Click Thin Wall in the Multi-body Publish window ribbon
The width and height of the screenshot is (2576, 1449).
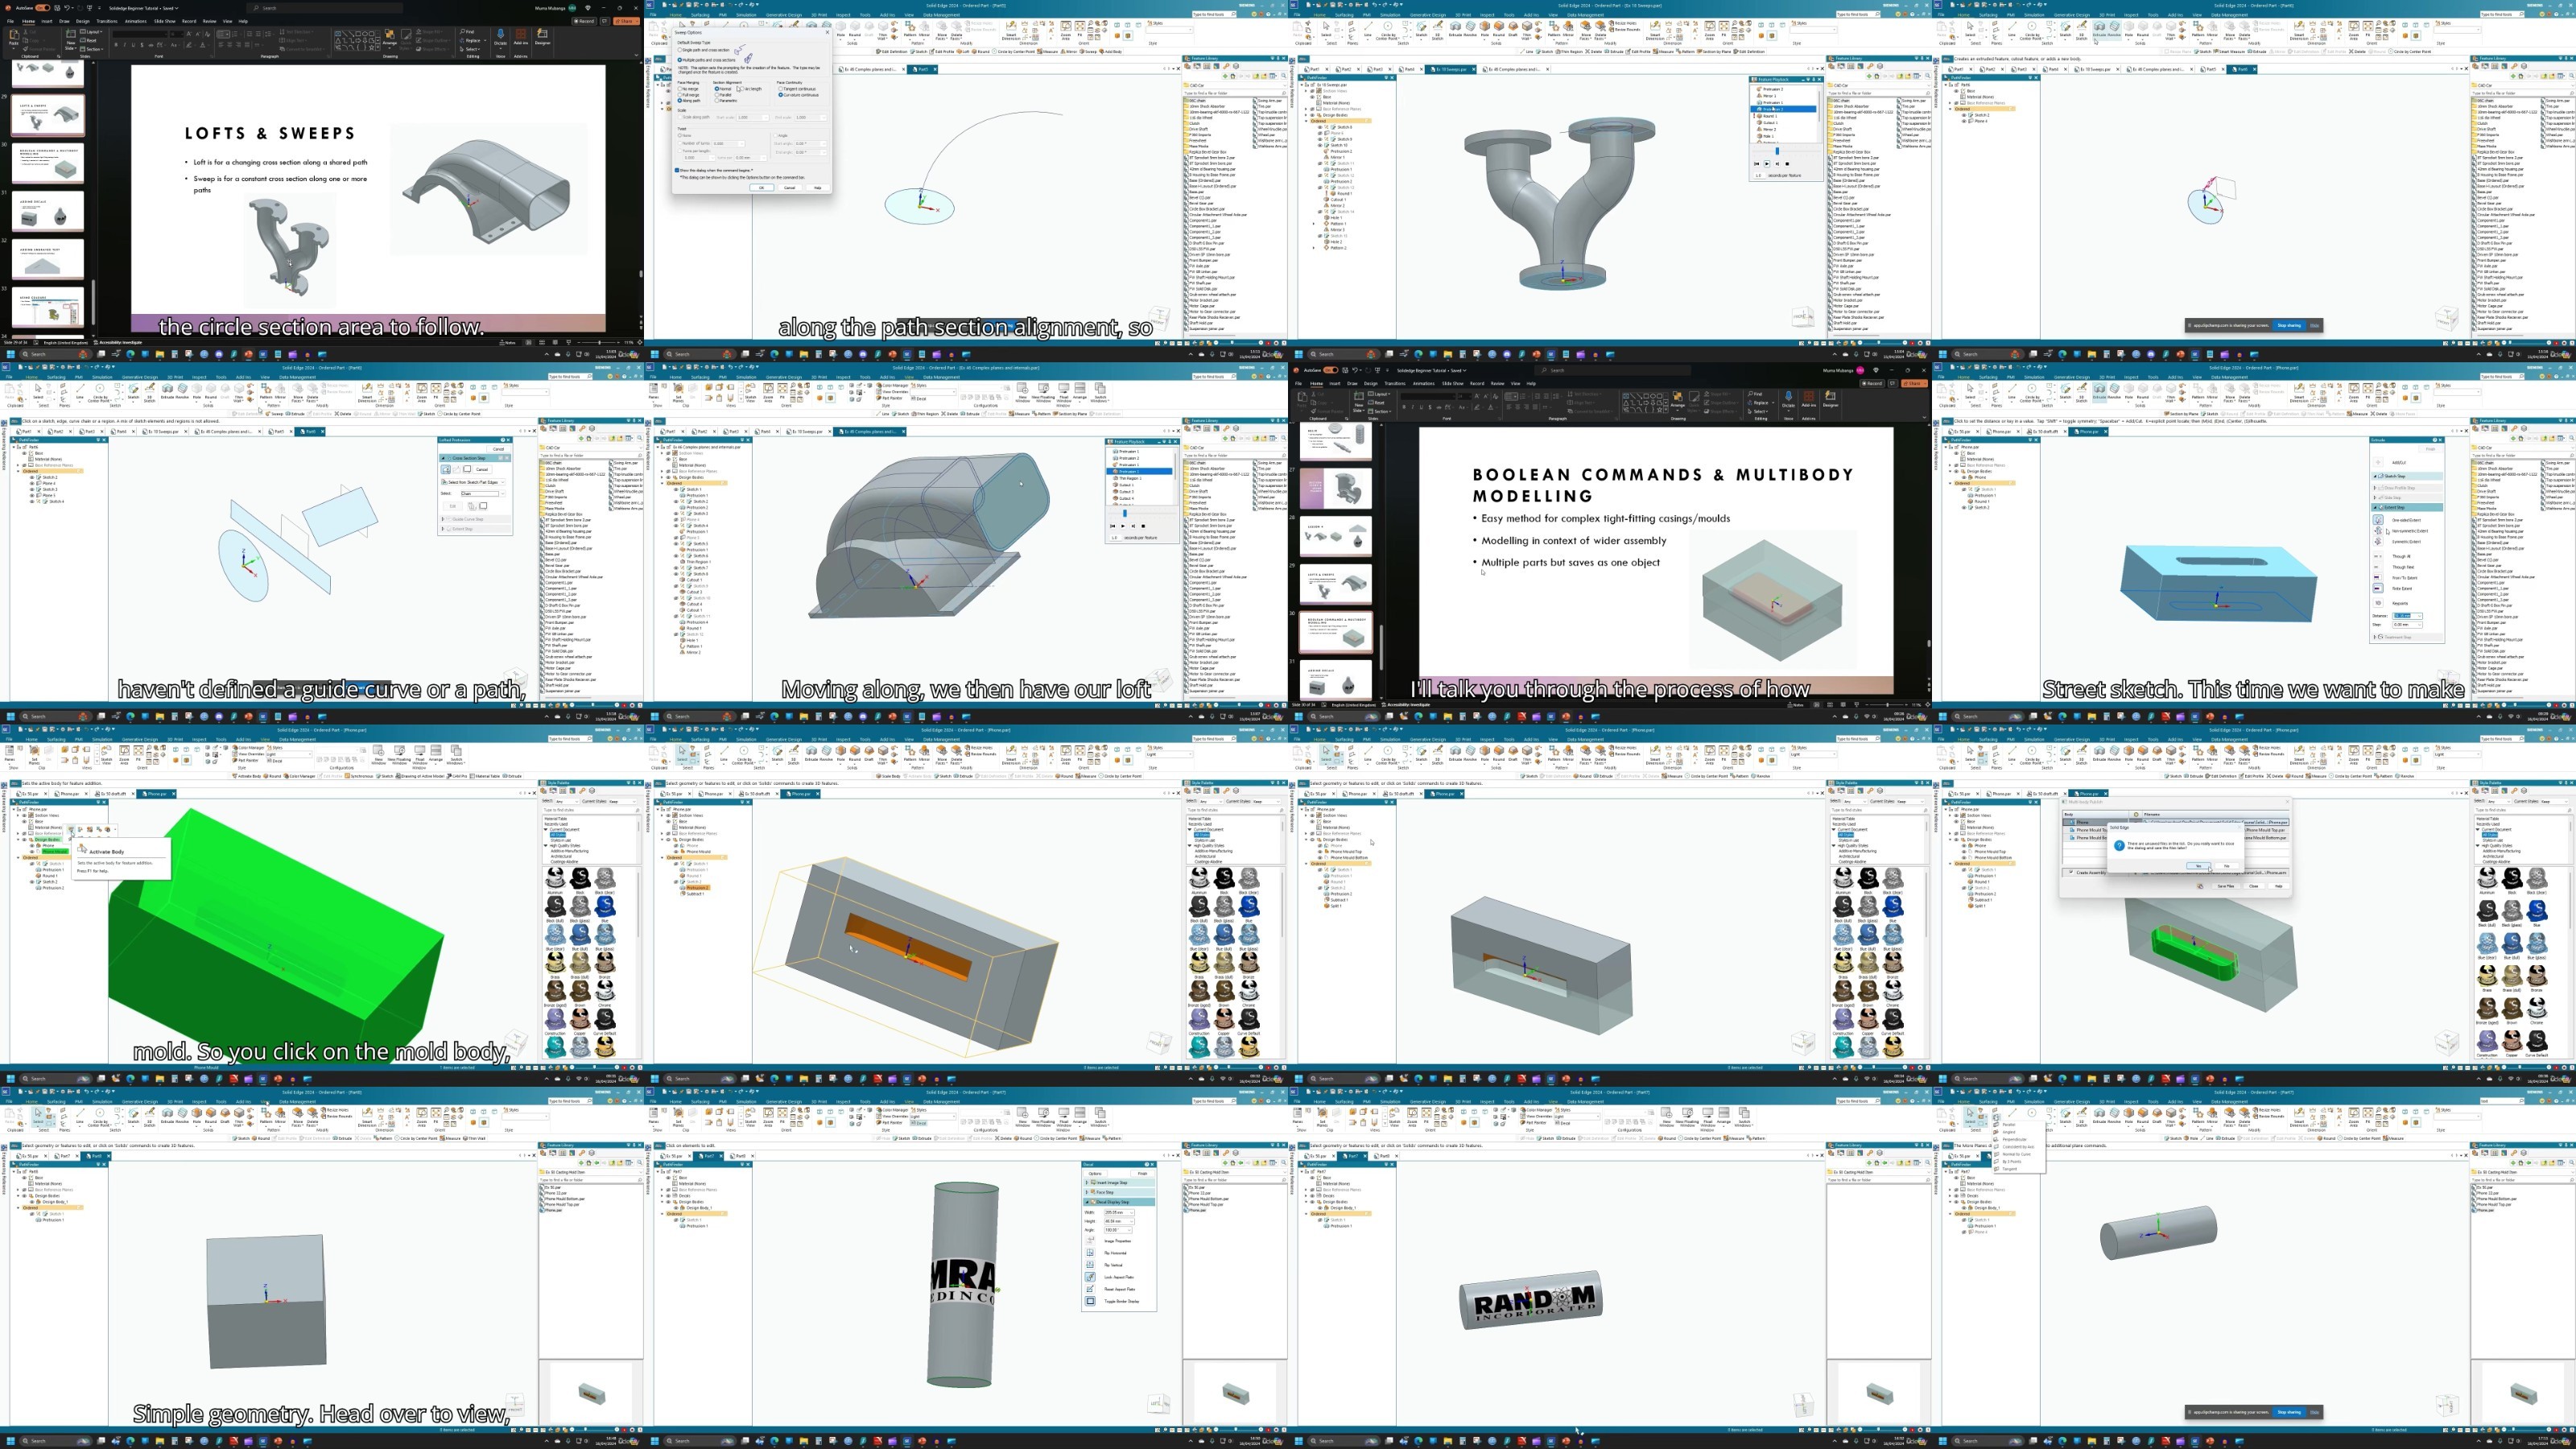tap(2171, 757)
